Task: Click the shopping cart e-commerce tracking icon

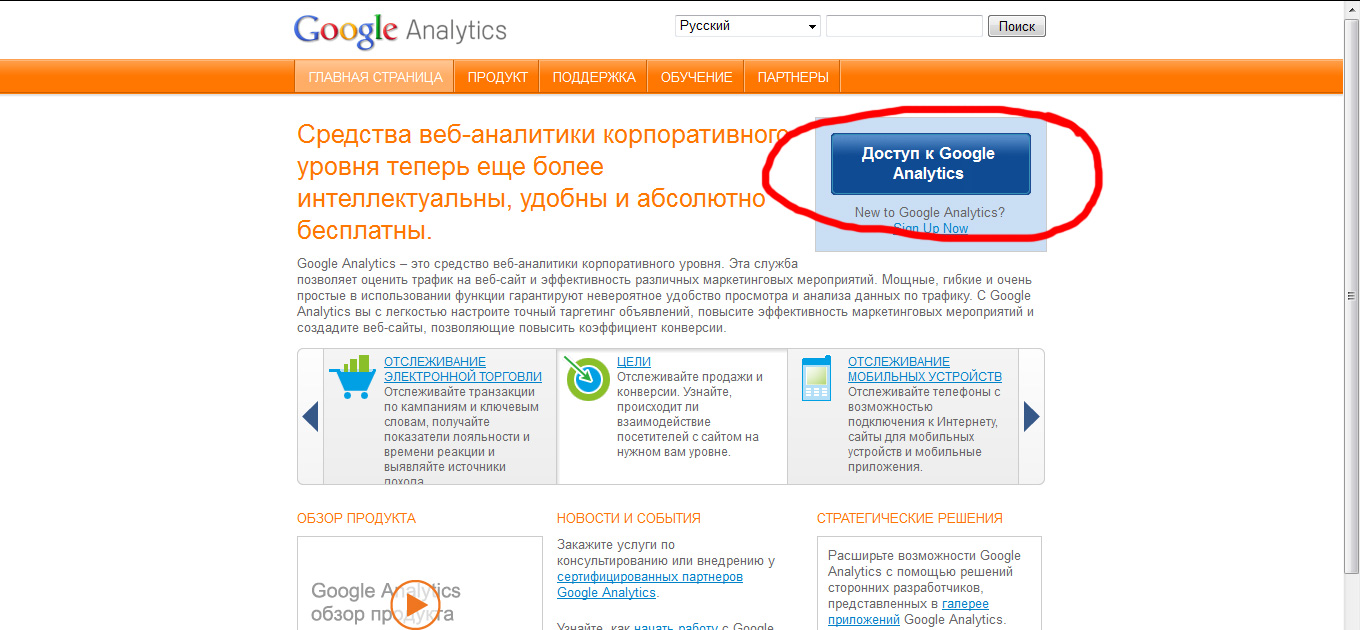Action: click(352, 377)
